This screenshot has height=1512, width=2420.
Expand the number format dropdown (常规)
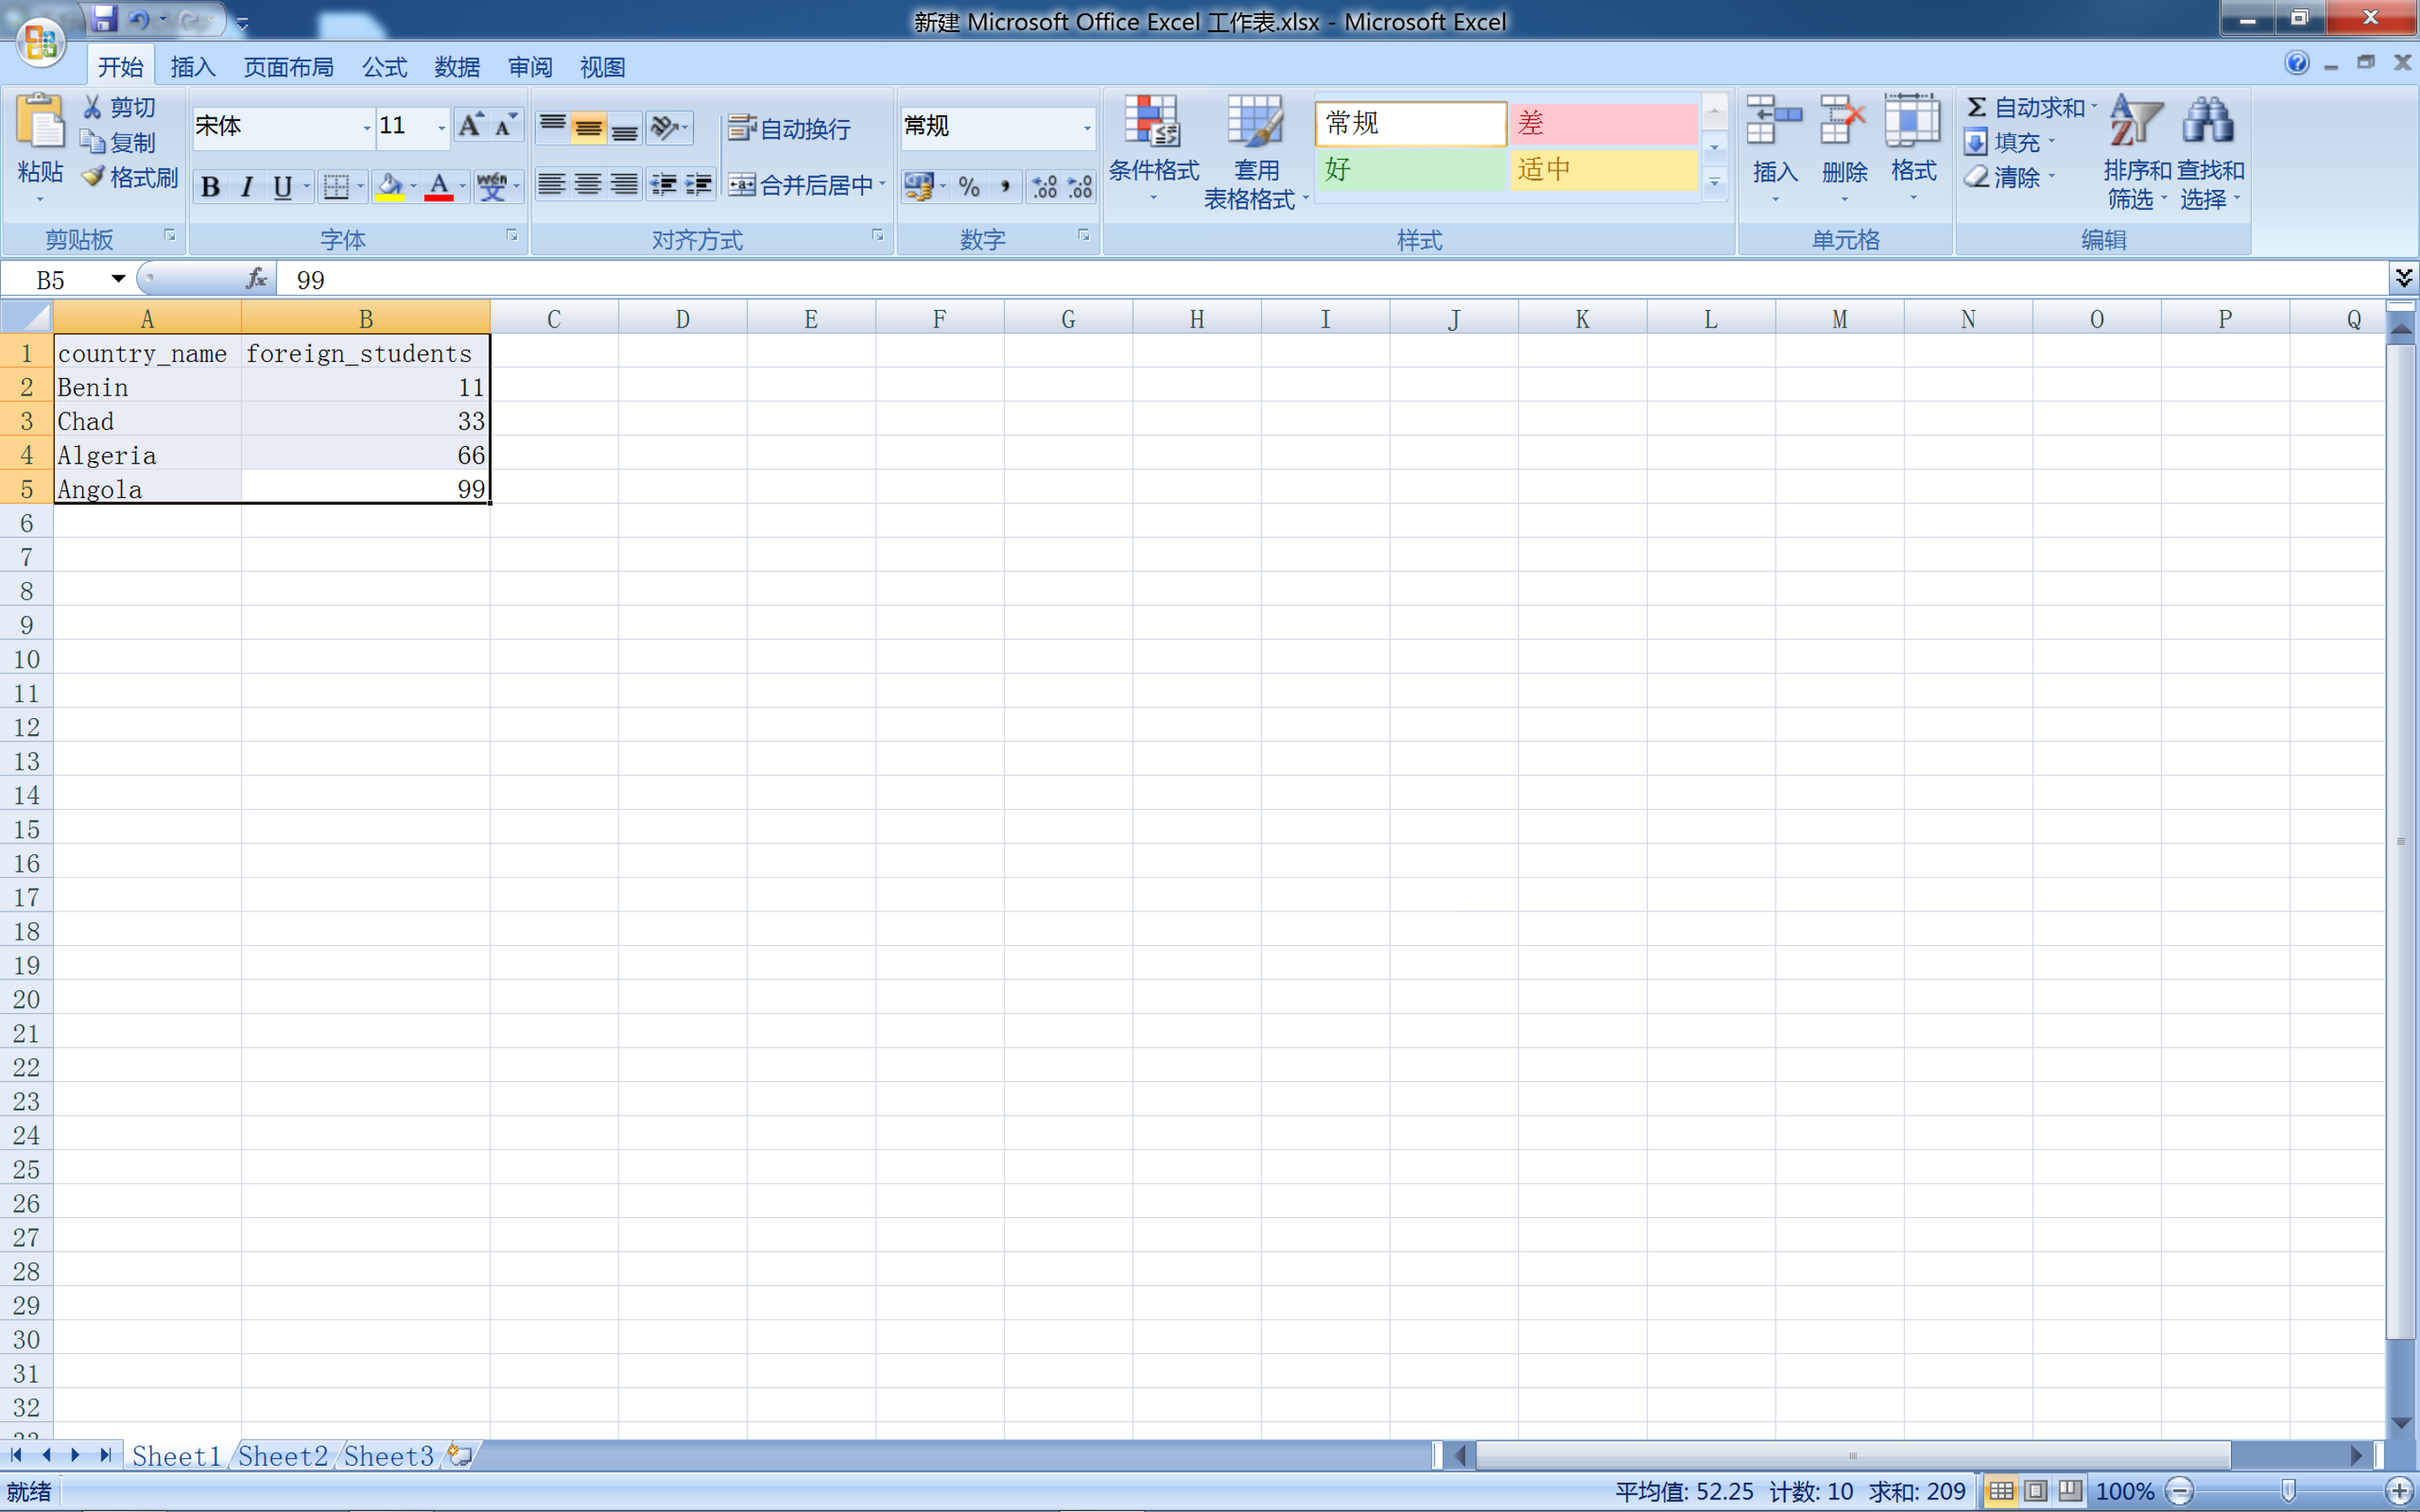(x=1086, y=127)
